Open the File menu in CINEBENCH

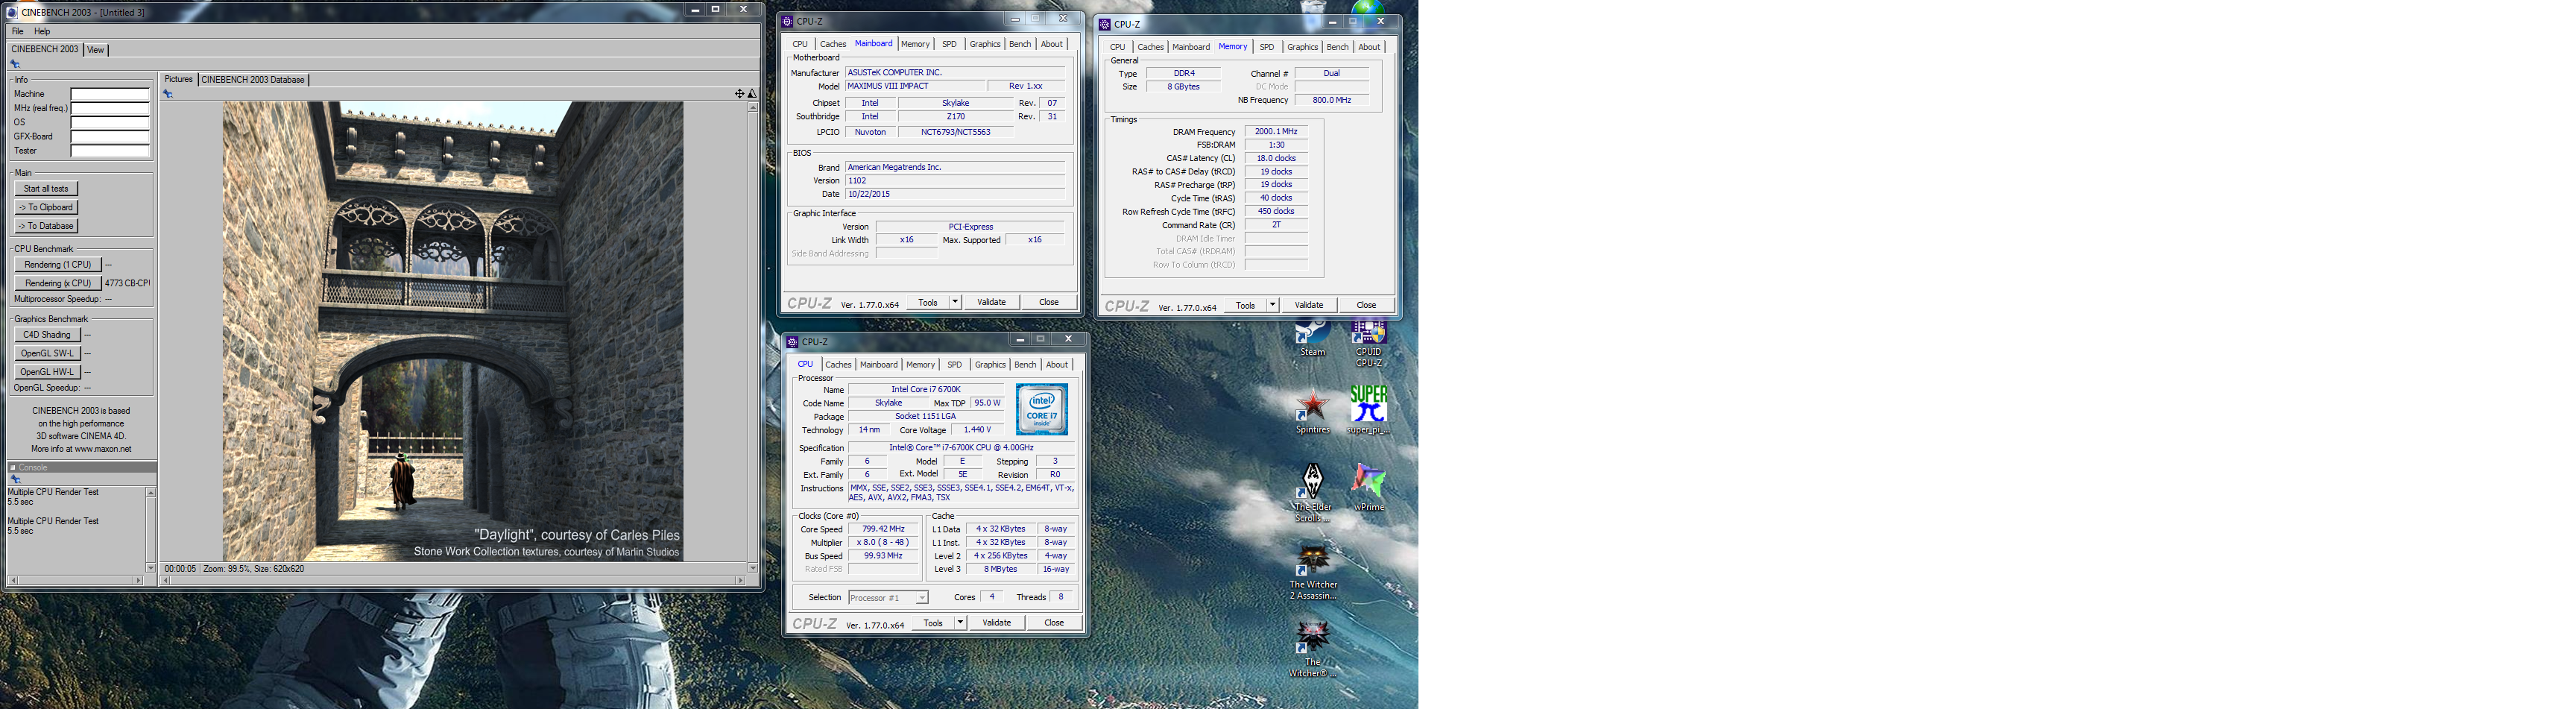pos(17,31)
